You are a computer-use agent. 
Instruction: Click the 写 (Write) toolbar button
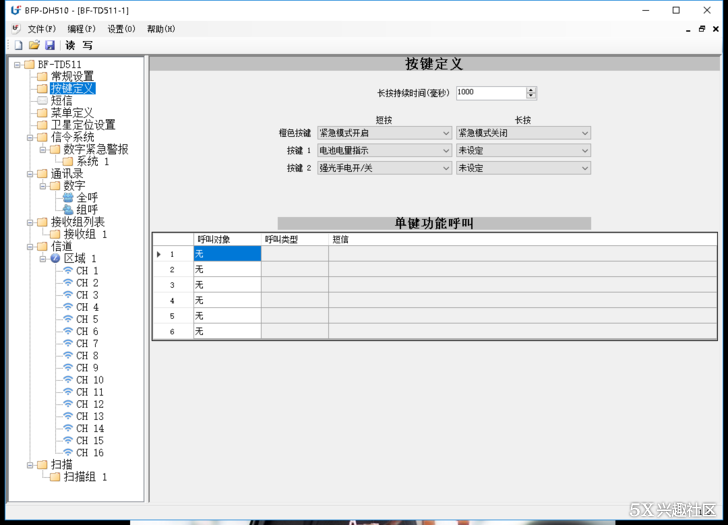click(87, 45)
